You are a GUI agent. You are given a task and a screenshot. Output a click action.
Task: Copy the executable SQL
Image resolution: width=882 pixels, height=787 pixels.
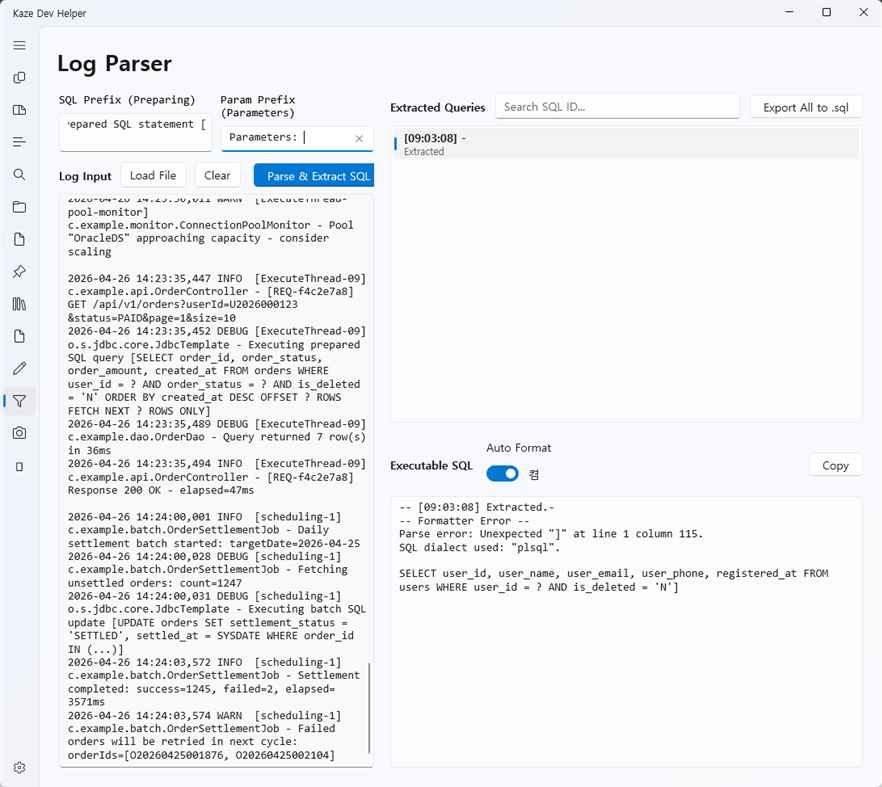pyautogui.click(x=835, y=465)
